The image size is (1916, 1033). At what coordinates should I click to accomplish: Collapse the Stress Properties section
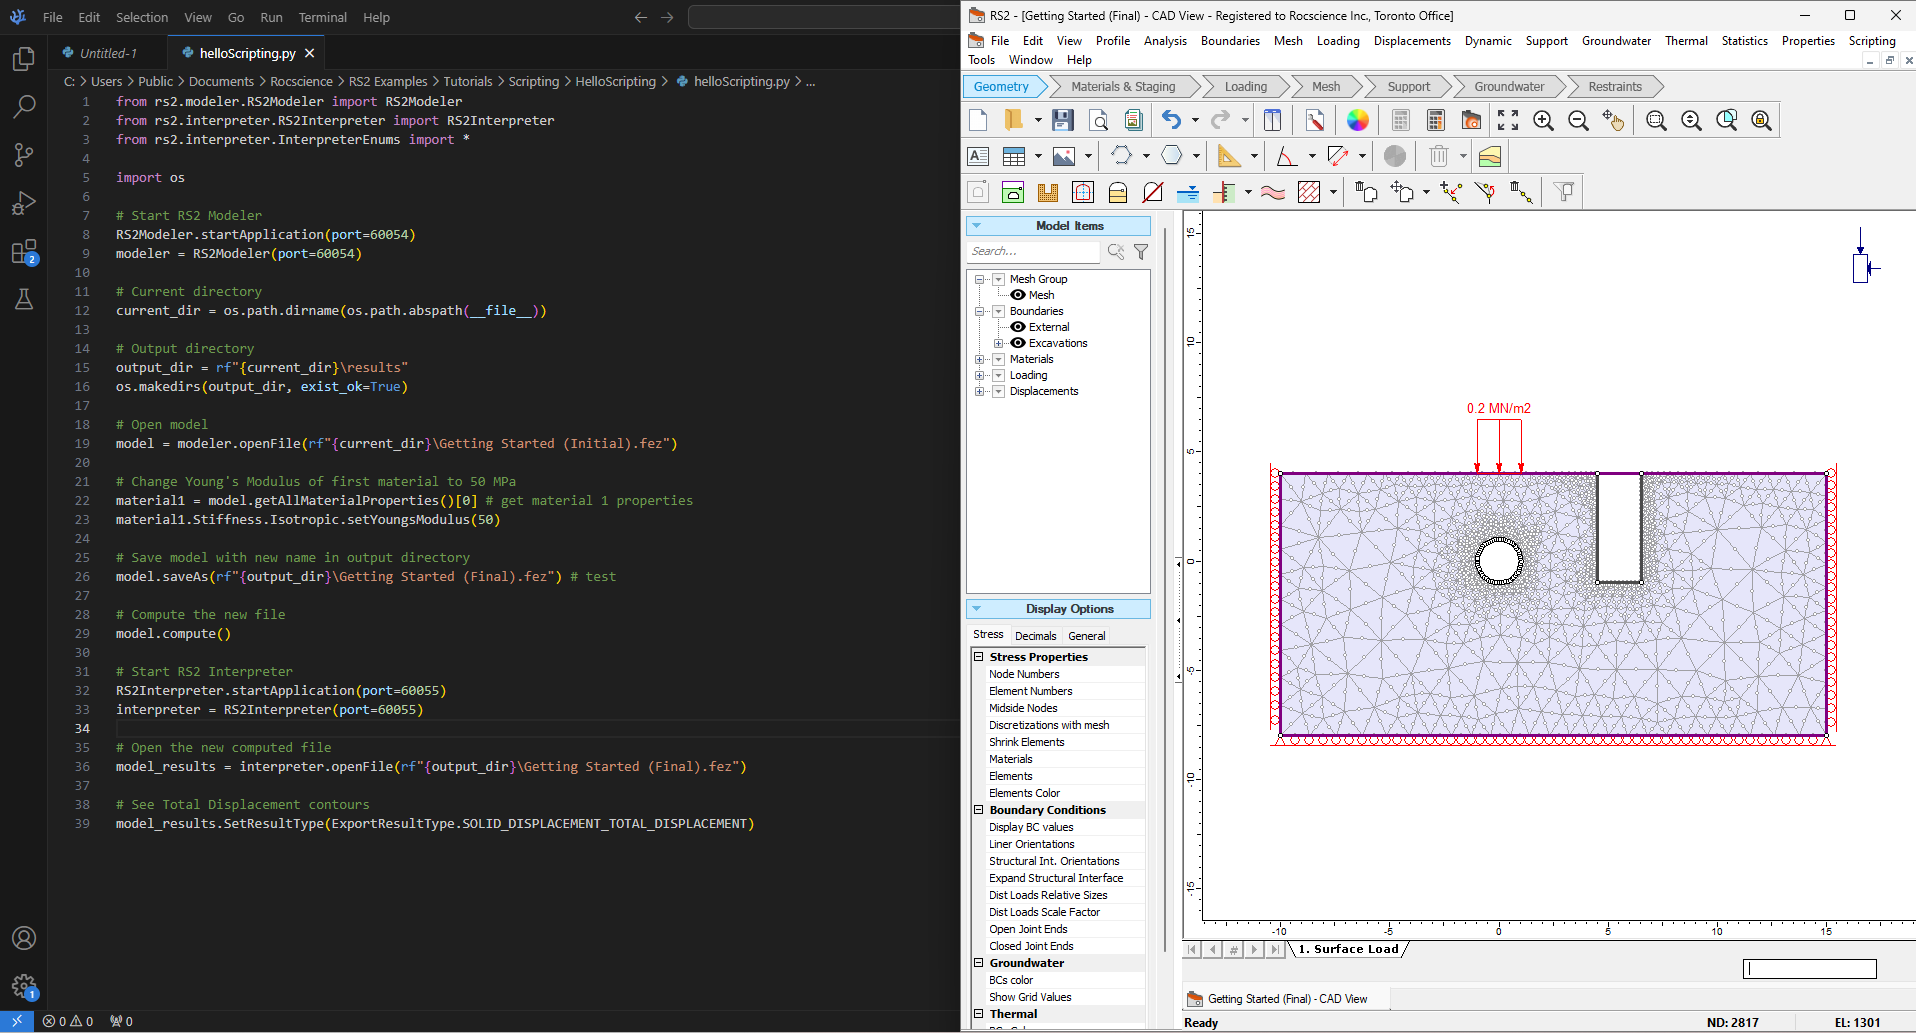(x=979, y=657)
